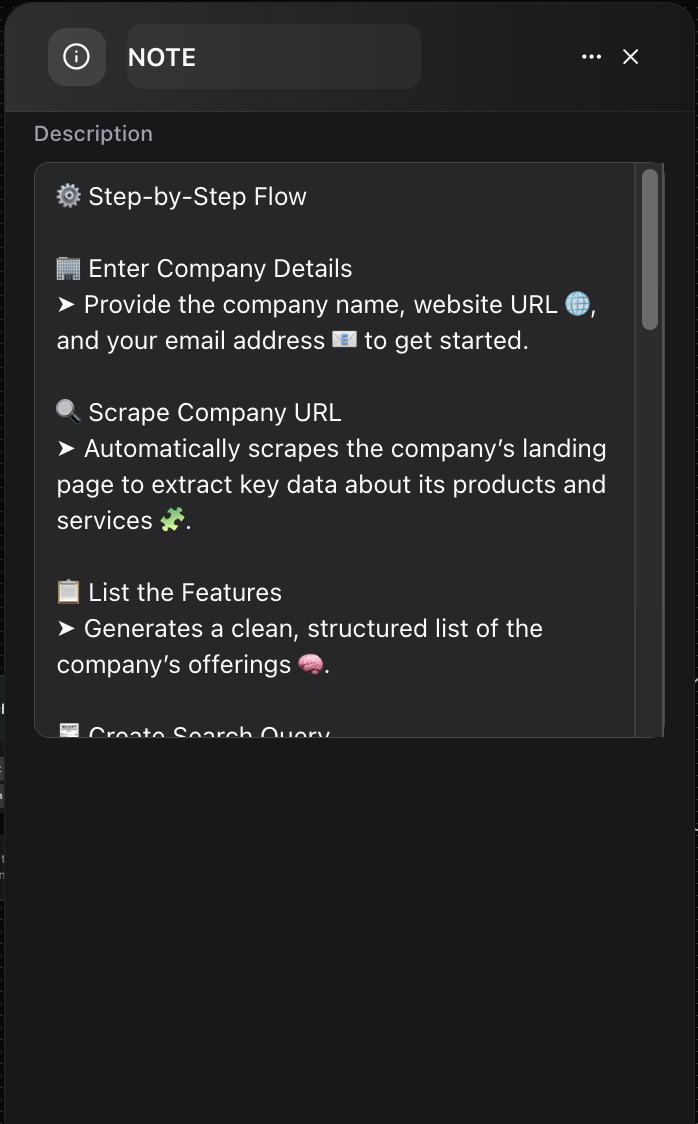The image size is (698, 1124).
Task: Click the scrollbar thumb on the description panel
Action: point(650,250)
